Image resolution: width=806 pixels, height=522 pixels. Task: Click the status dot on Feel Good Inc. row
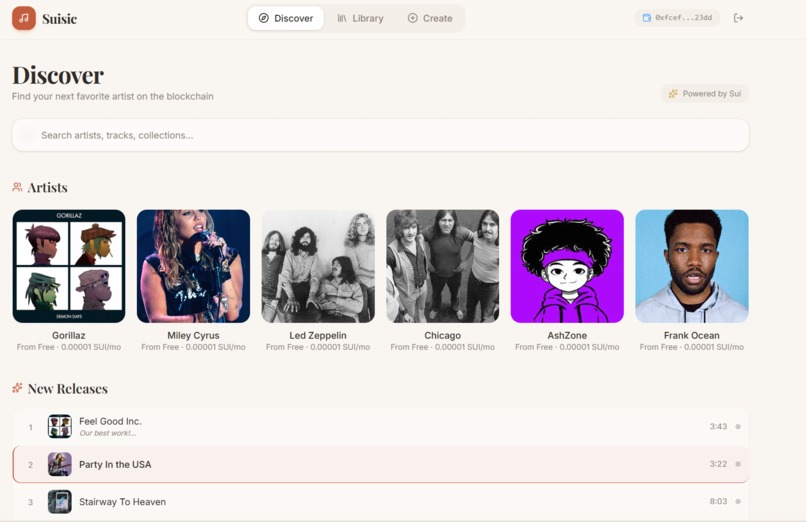point(738,426)
